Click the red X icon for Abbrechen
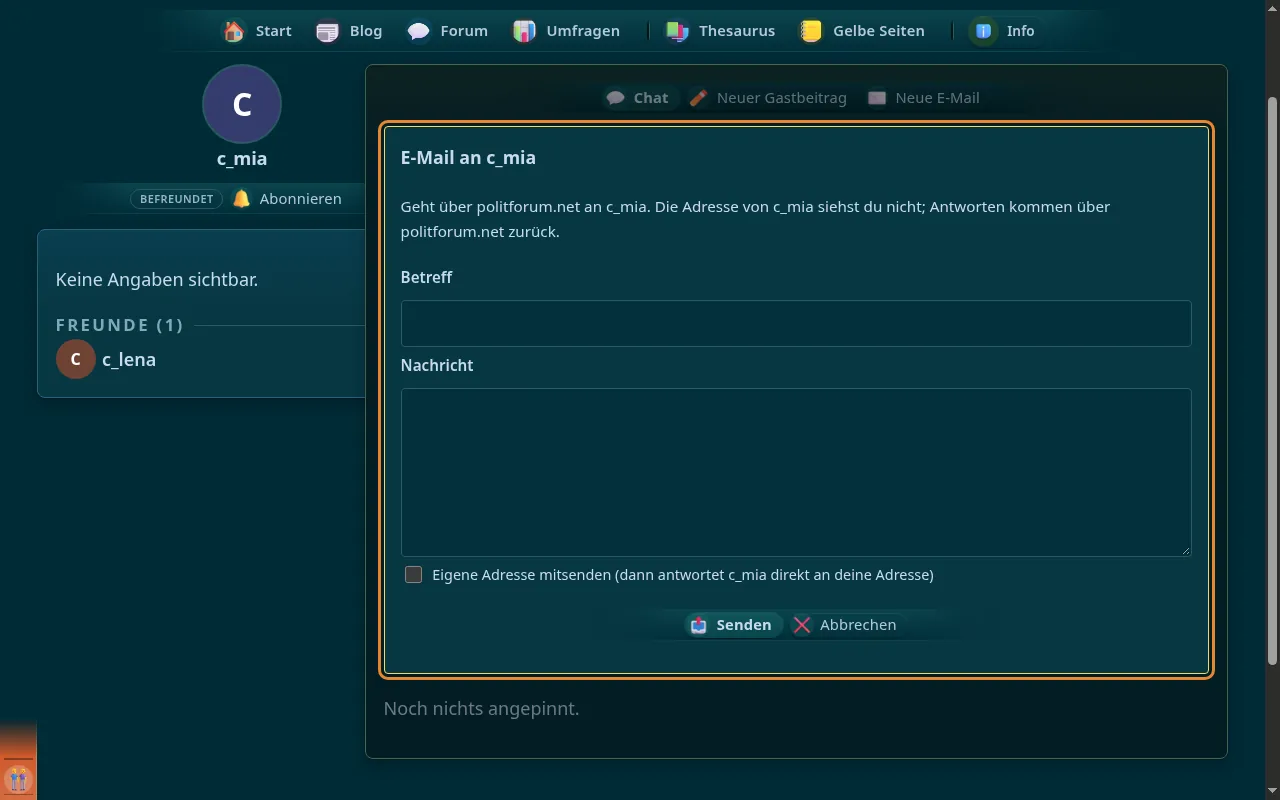 click(802, 625)
